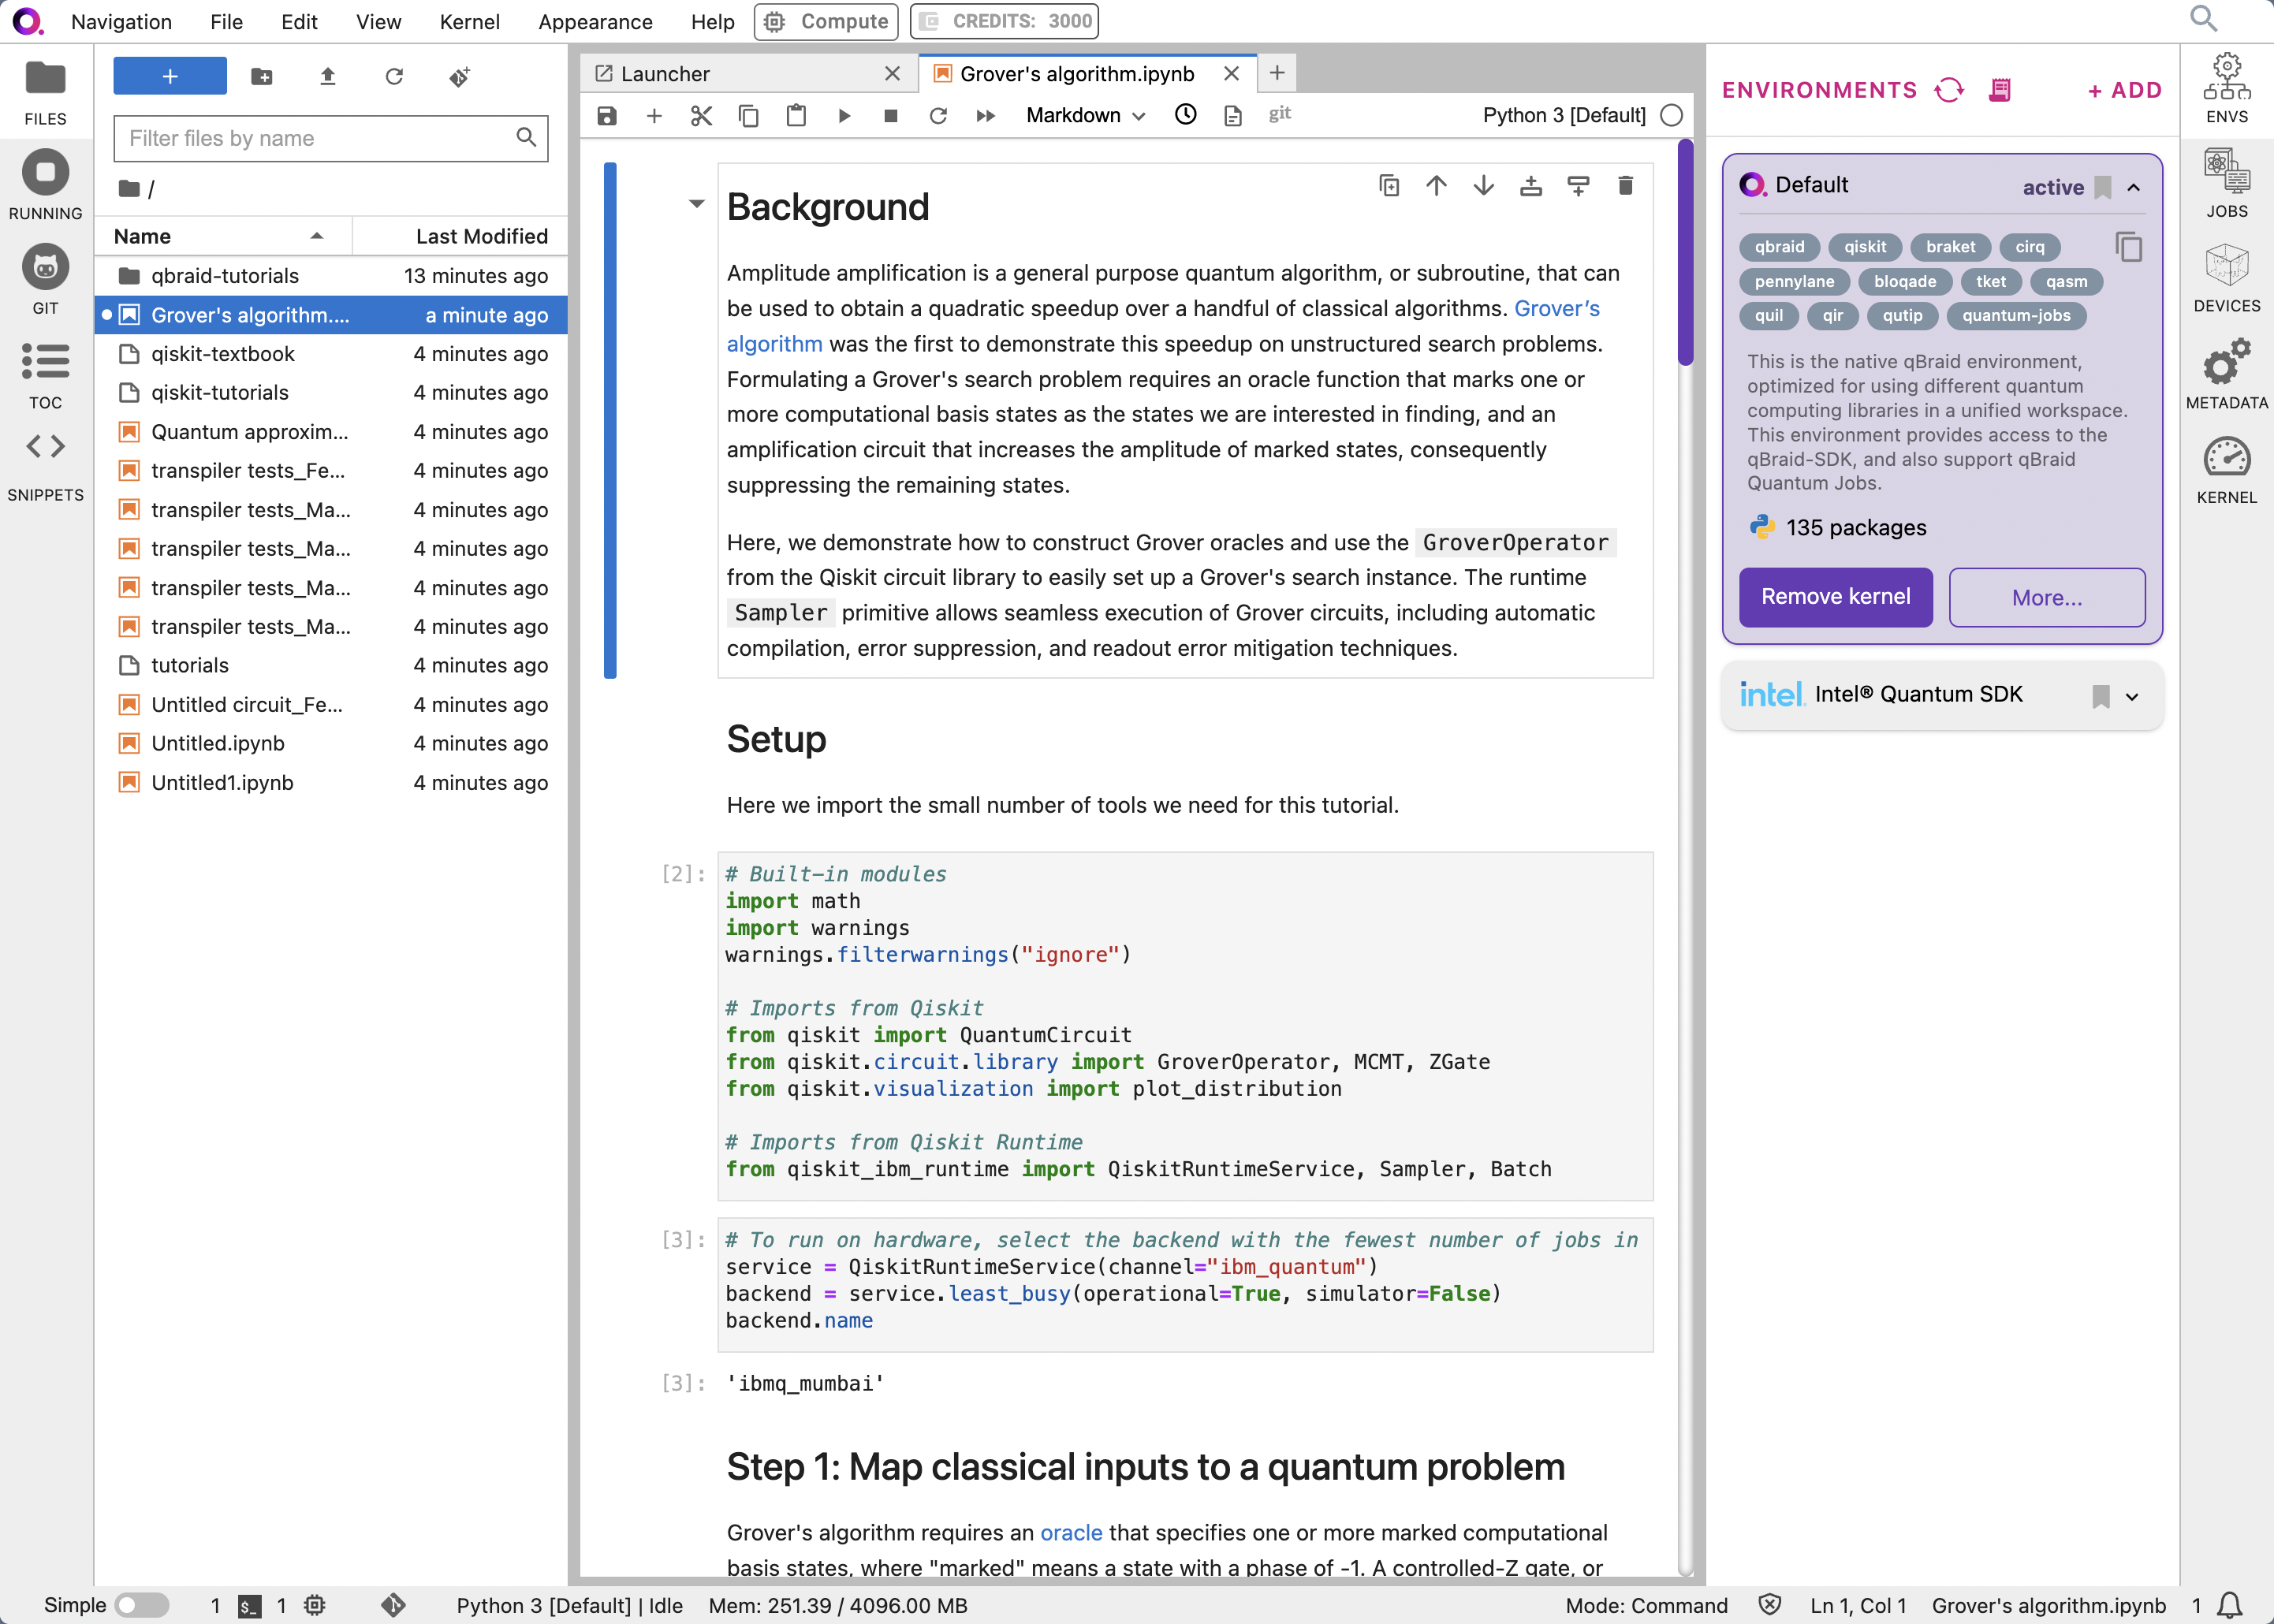Focus the Filter files by name field

click(331, 138)
